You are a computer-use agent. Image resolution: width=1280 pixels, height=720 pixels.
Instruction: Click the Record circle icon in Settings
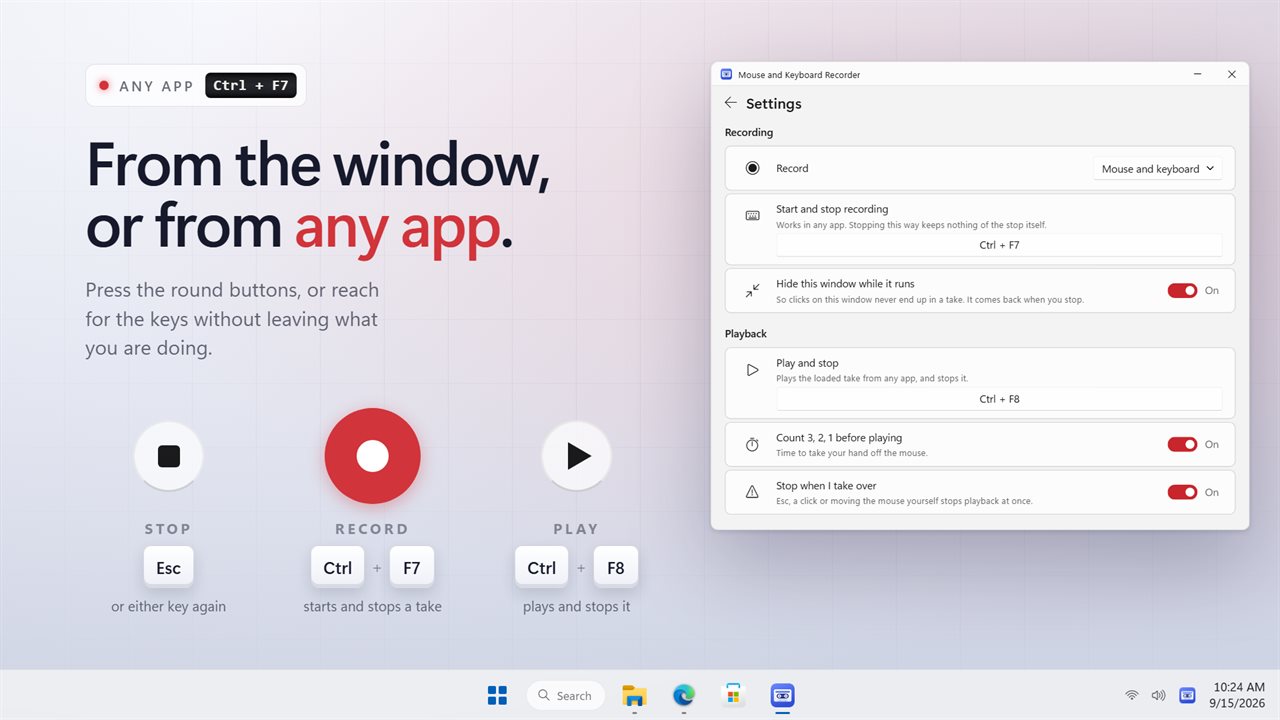point(752,168)
